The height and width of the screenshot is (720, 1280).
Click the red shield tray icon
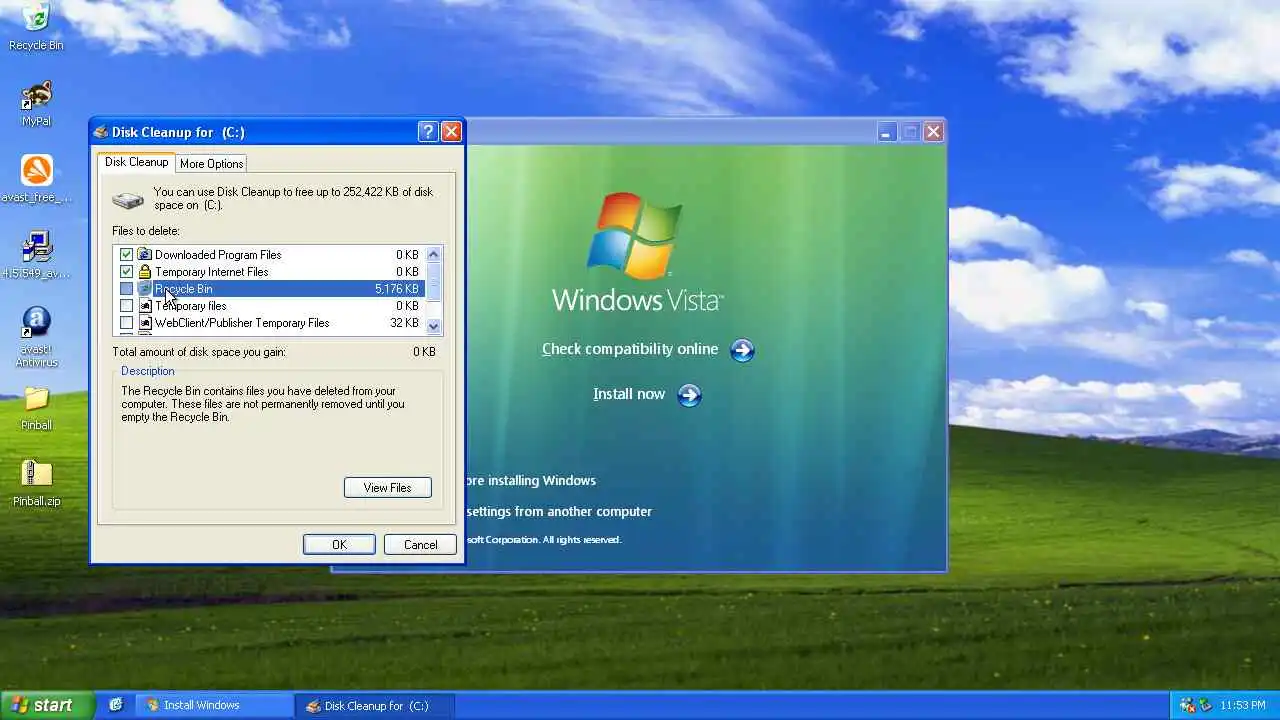1188,705
